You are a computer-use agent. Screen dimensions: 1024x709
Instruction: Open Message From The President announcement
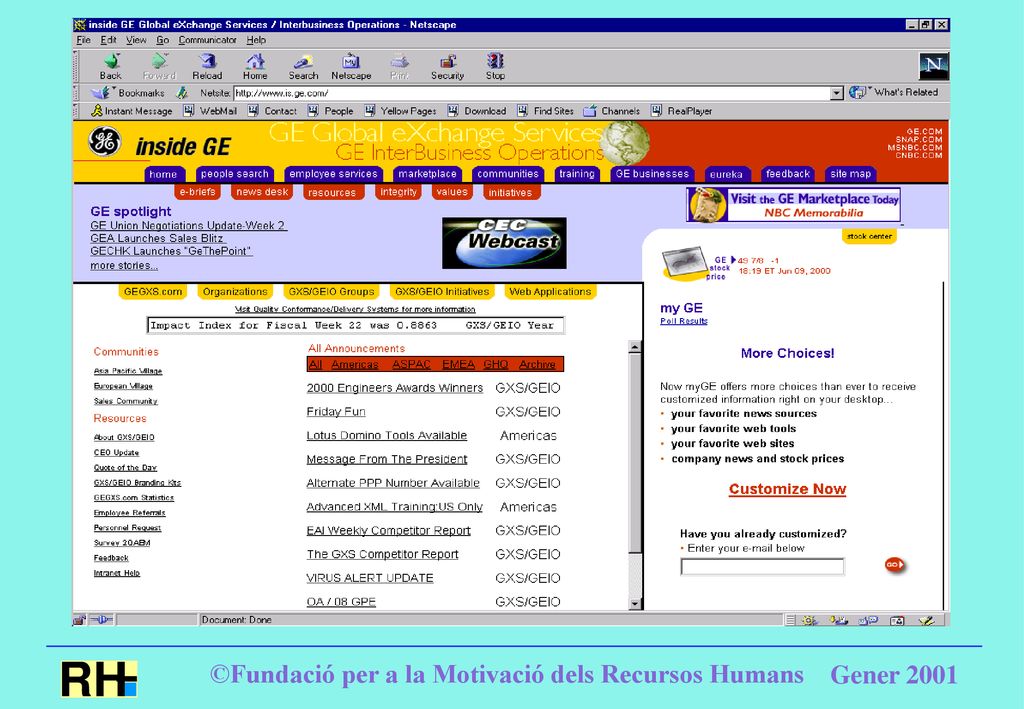[x=387, y=459]
